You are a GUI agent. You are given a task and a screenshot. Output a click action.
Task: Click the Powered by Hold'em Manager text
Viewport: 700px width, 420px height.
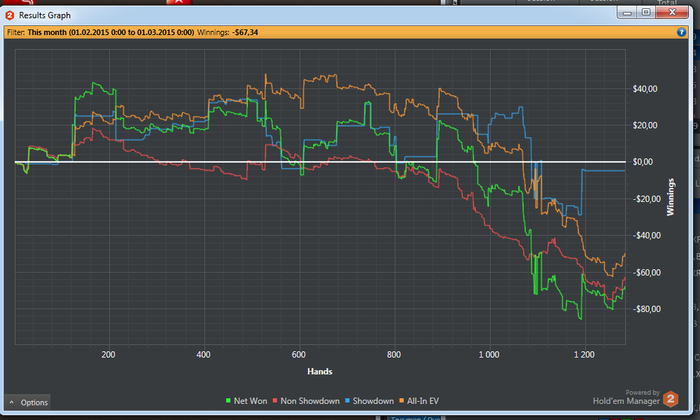point(626,397)
